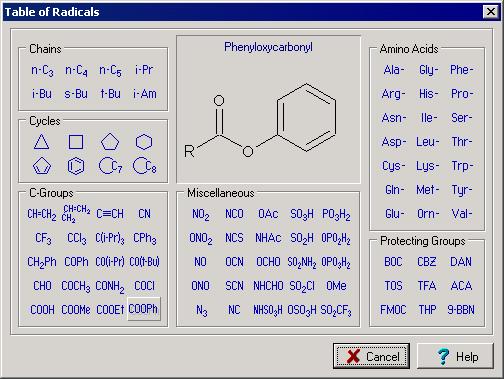Select the COPh benzoyl group
Image resolution: width=504 pixels, height=379 pixels.
tap(76, 262)
